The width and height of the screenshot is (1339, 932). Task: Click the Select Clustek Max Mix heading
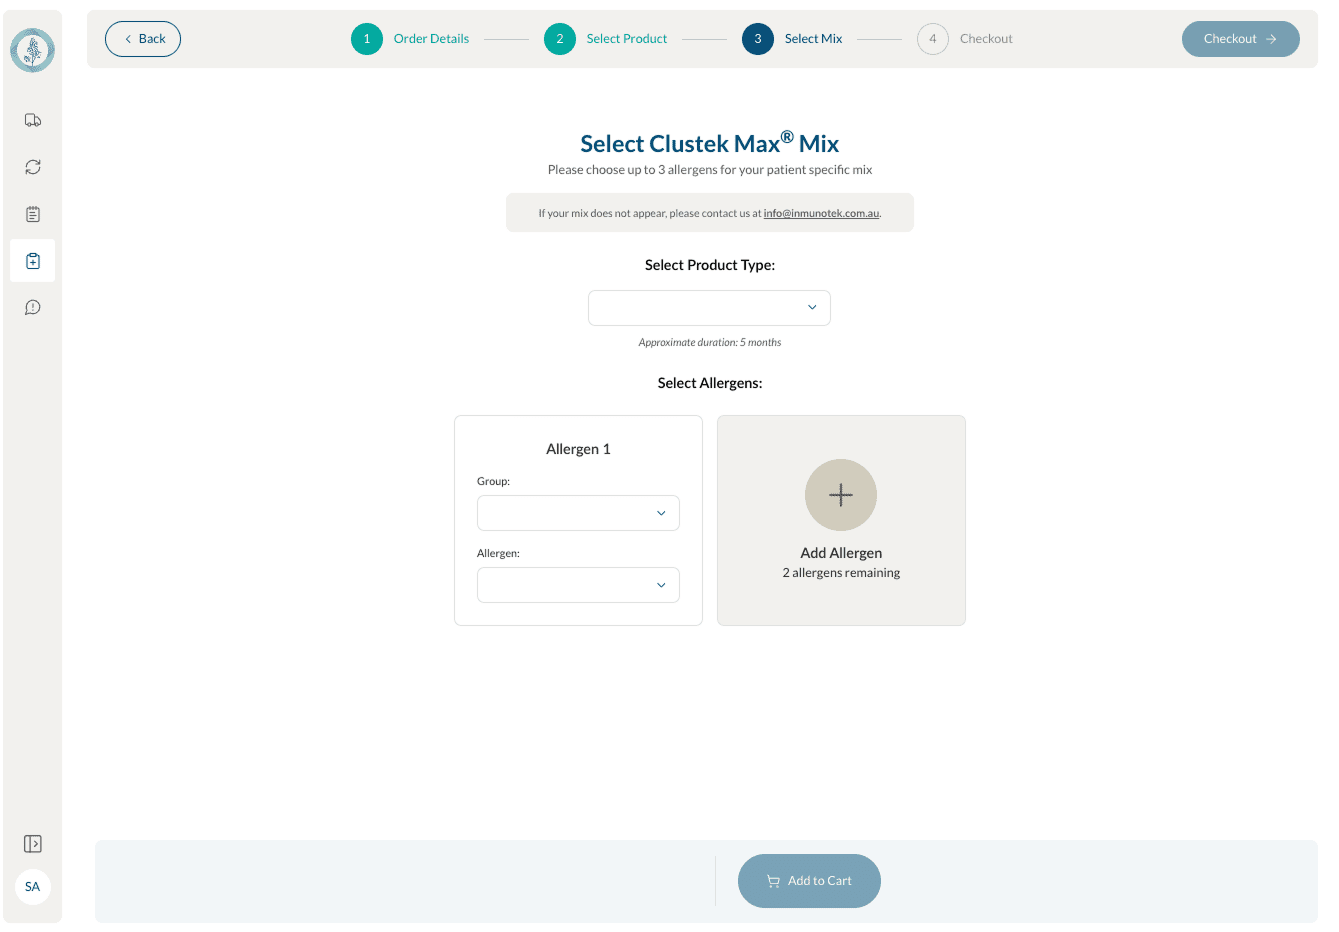710,143
